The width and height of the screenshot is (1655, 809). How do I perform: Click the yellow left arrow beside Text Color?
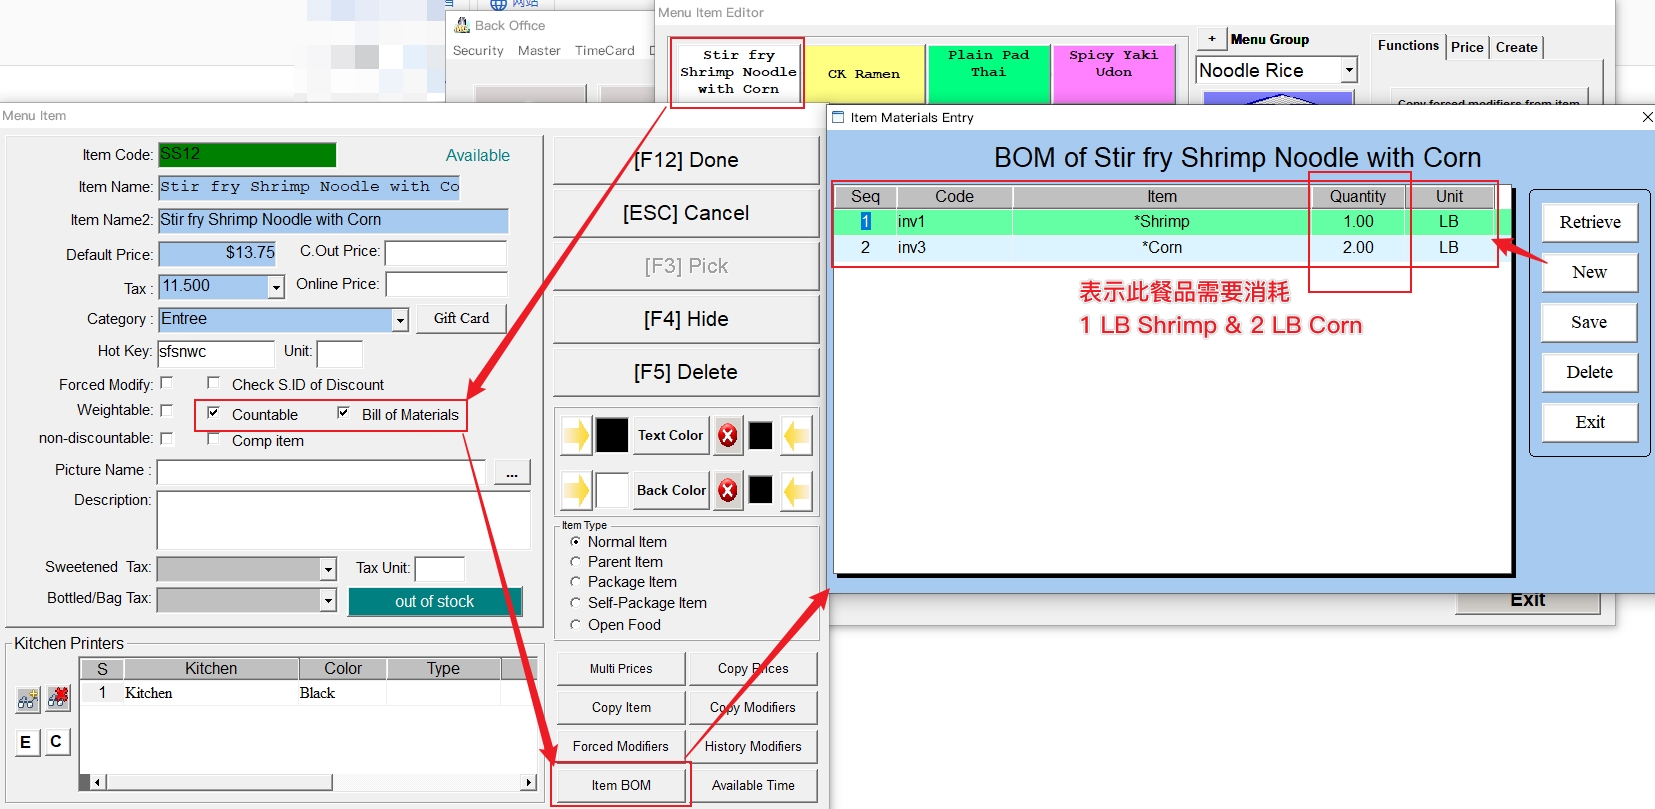(x=796, y=435)
